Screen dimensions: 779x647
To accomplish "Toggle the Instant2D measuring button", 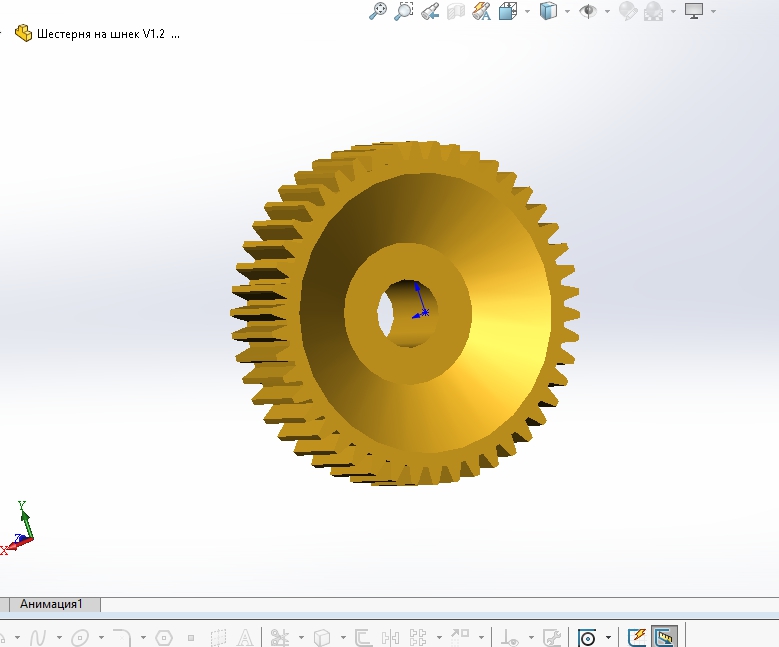I will (663, 637).
